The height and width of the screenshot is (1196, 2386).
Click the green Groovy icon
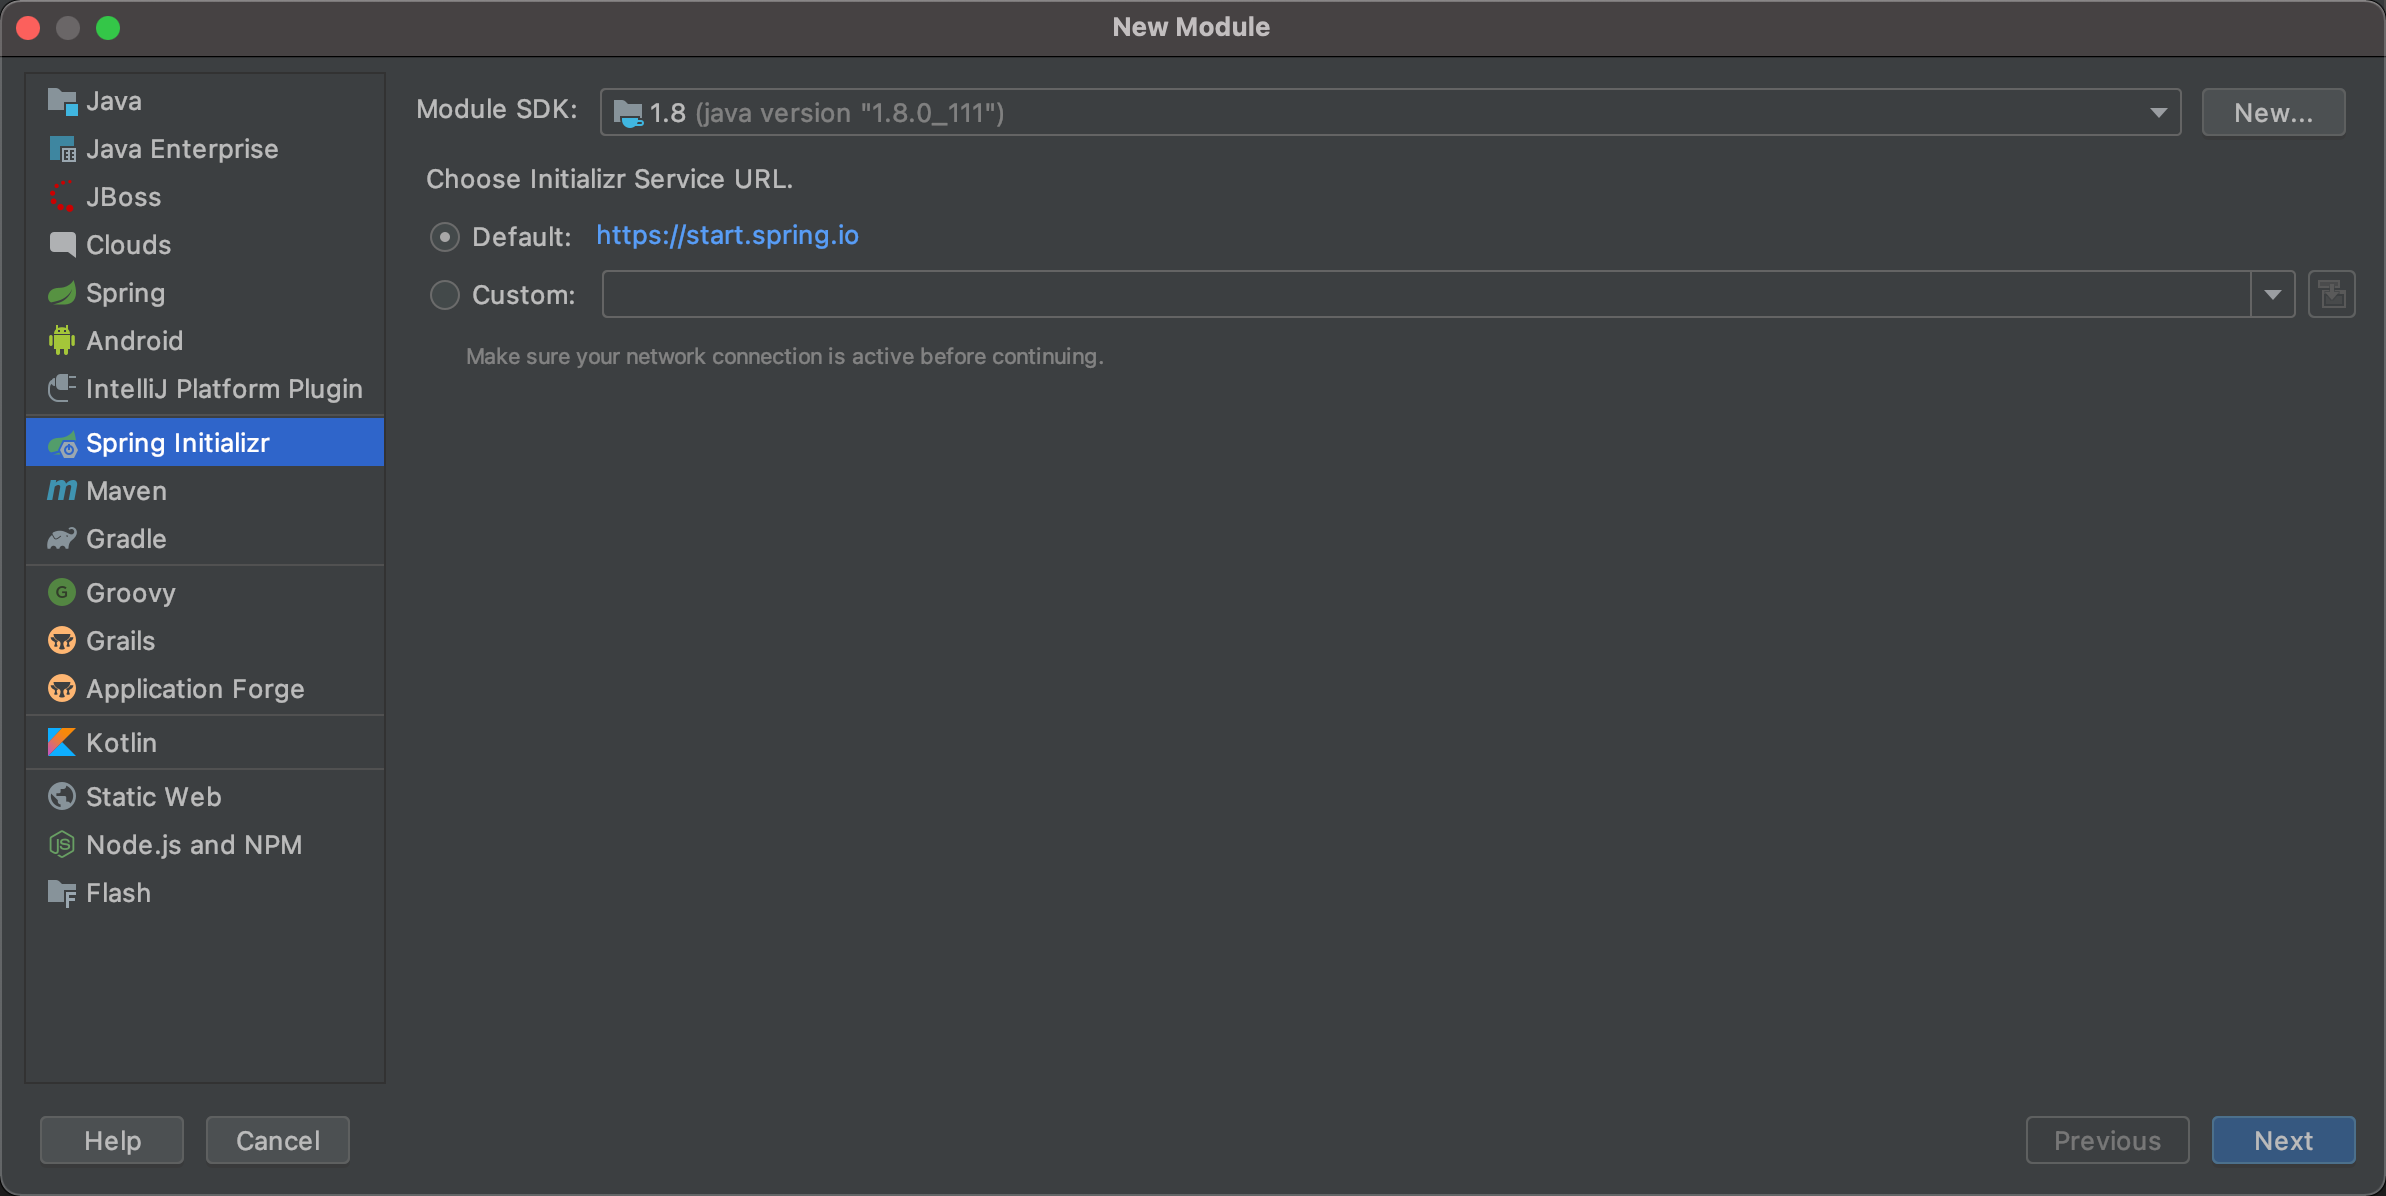pos(62,593)
